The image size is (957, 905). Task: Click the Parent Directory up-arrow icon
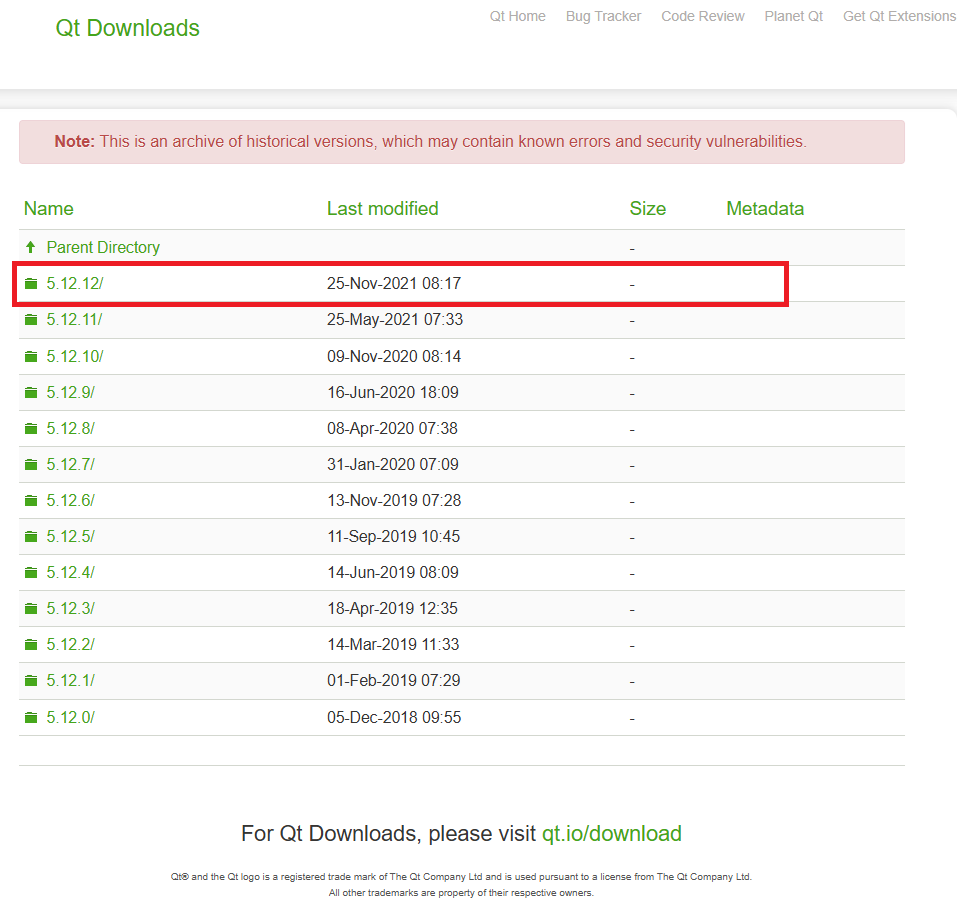point(31,247)
